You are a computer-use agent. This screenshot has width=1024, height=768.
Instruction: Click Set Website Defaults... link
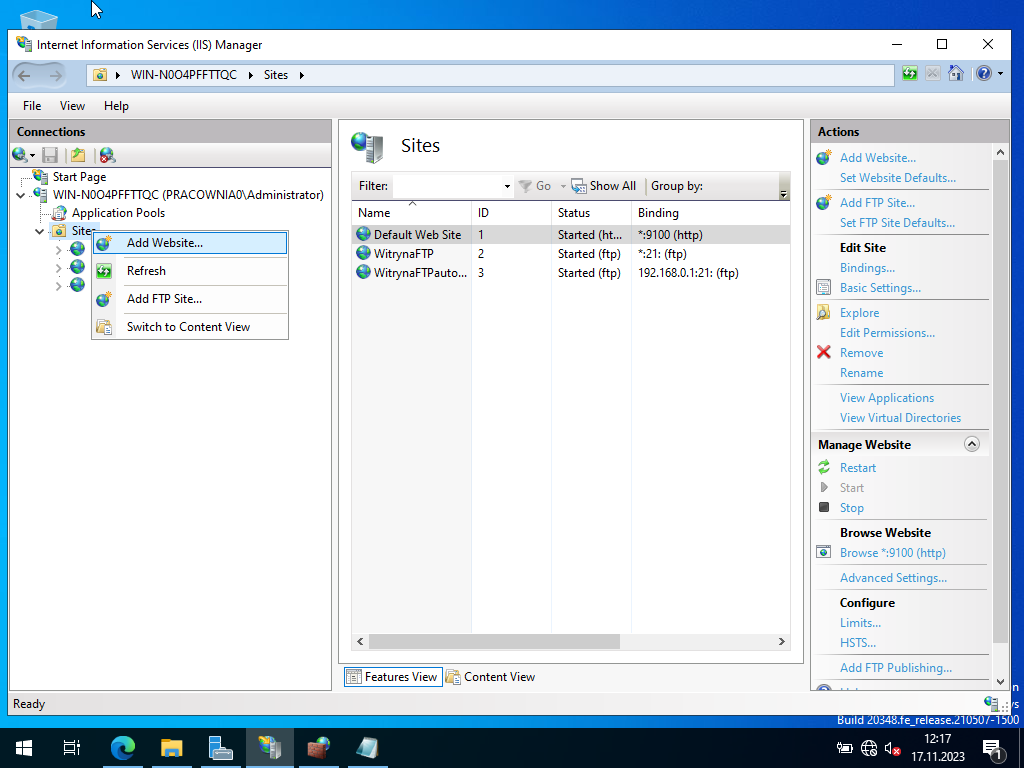pyautogui.click(x=897, y=178)
